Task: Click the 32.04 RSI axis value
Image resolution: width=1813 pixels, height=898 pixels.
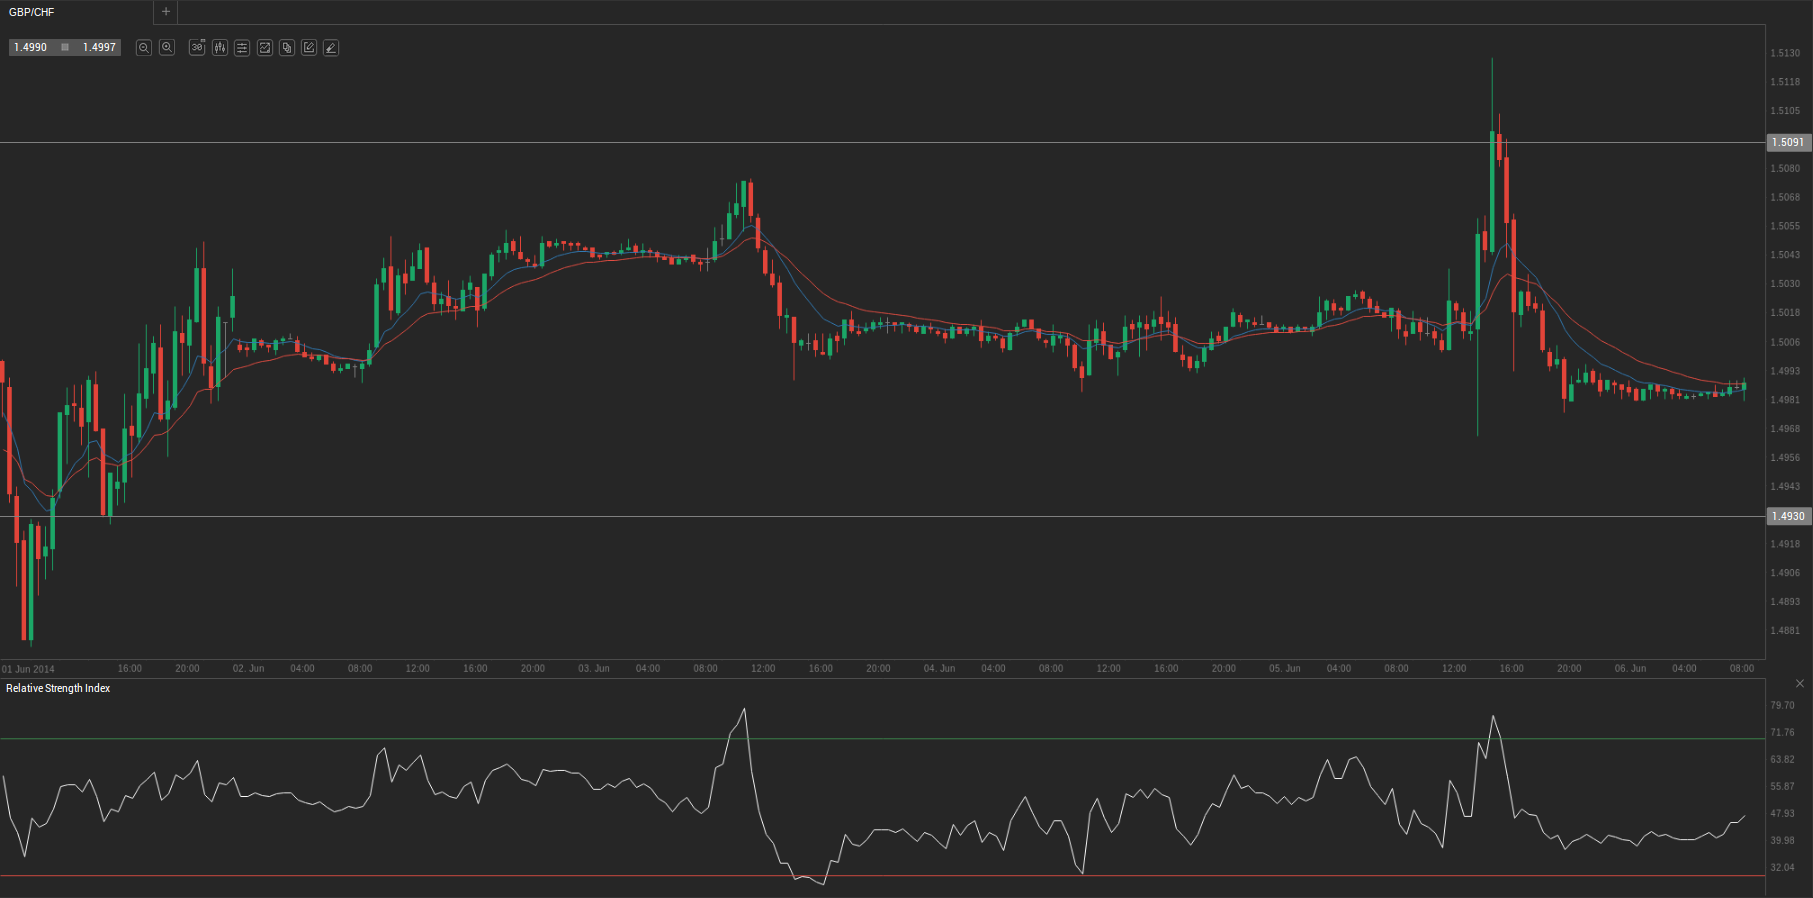Action: point(1782,867)
